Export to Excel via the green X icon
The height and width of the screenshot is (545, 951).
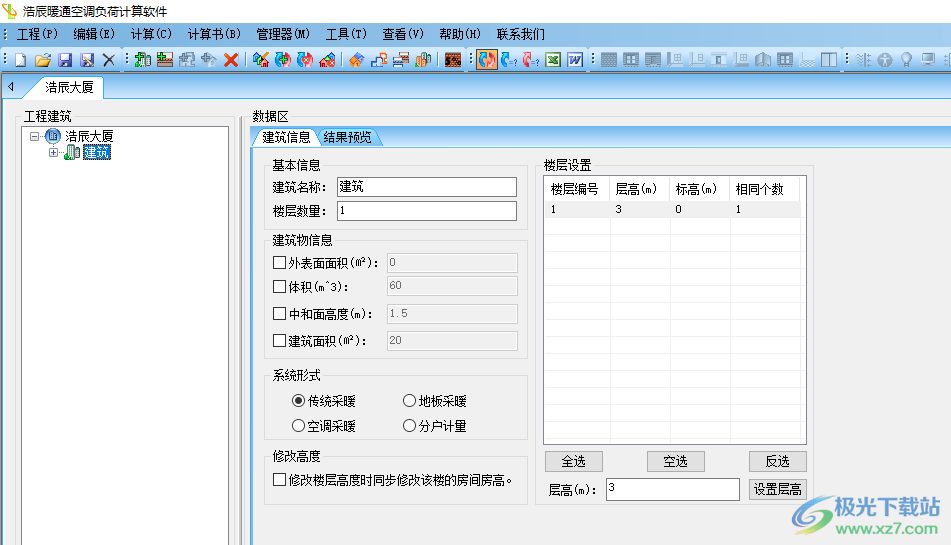(x=553, y=59)
